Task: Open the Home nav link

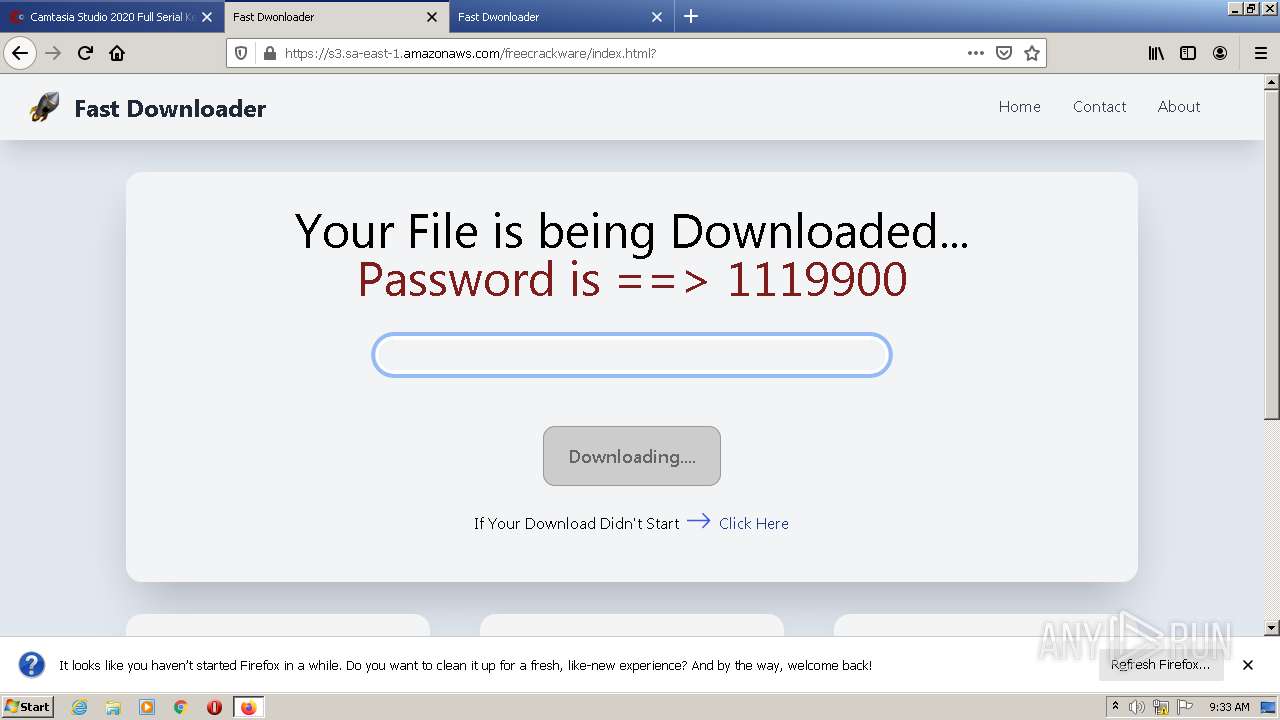Action: [1019, 107]
